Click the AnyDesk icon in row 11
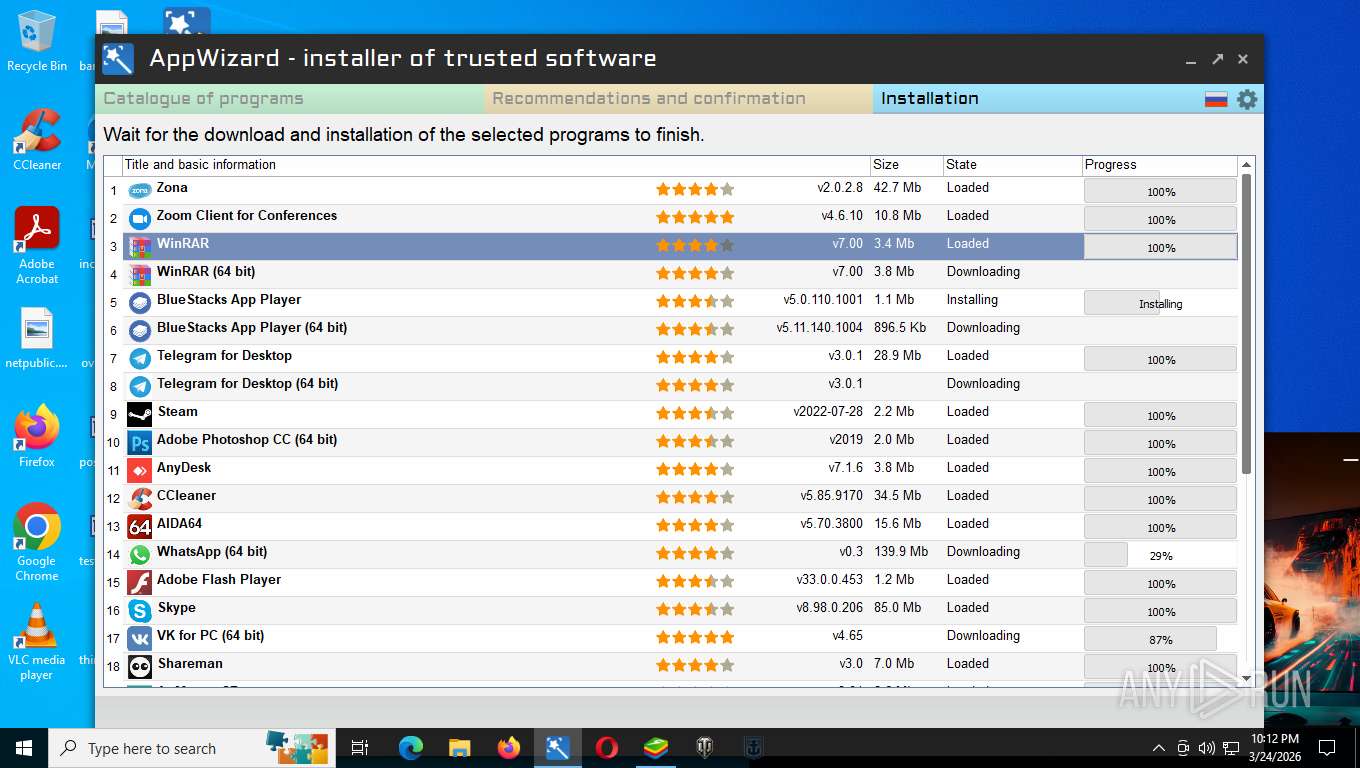The height and width of the screenshot is (768, 1360). (x=140, y=470)
